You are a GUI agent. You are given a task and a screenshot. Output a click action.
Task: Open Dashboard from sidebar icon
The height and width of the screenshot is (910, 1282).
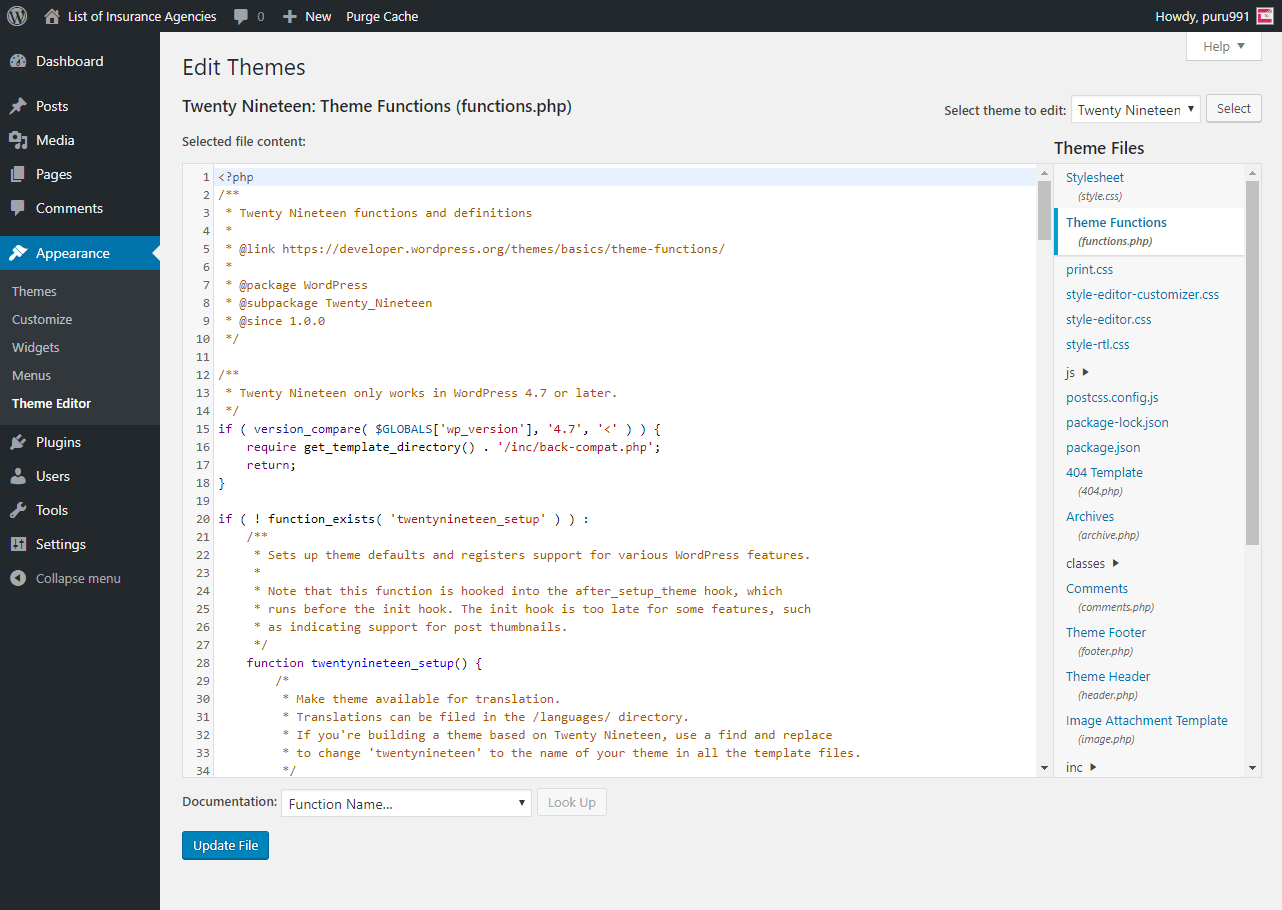coord(18,61)
